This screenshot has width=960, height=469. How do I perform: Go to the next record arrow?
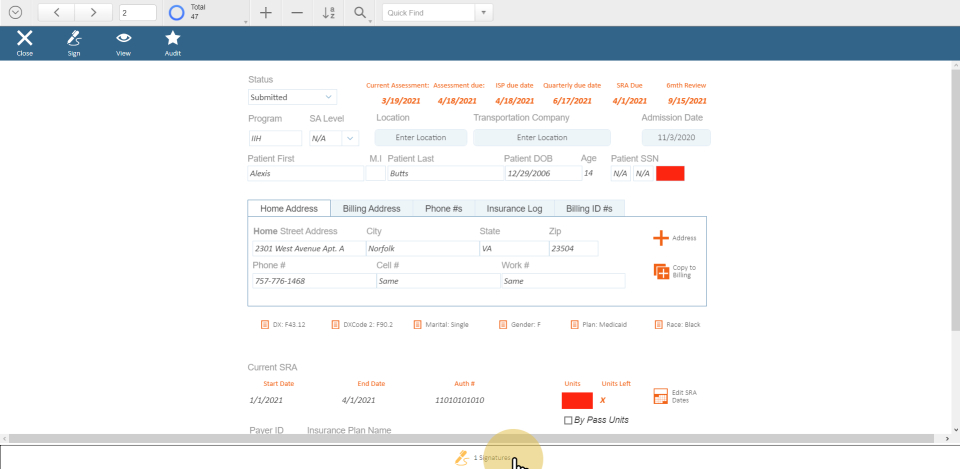93,13
